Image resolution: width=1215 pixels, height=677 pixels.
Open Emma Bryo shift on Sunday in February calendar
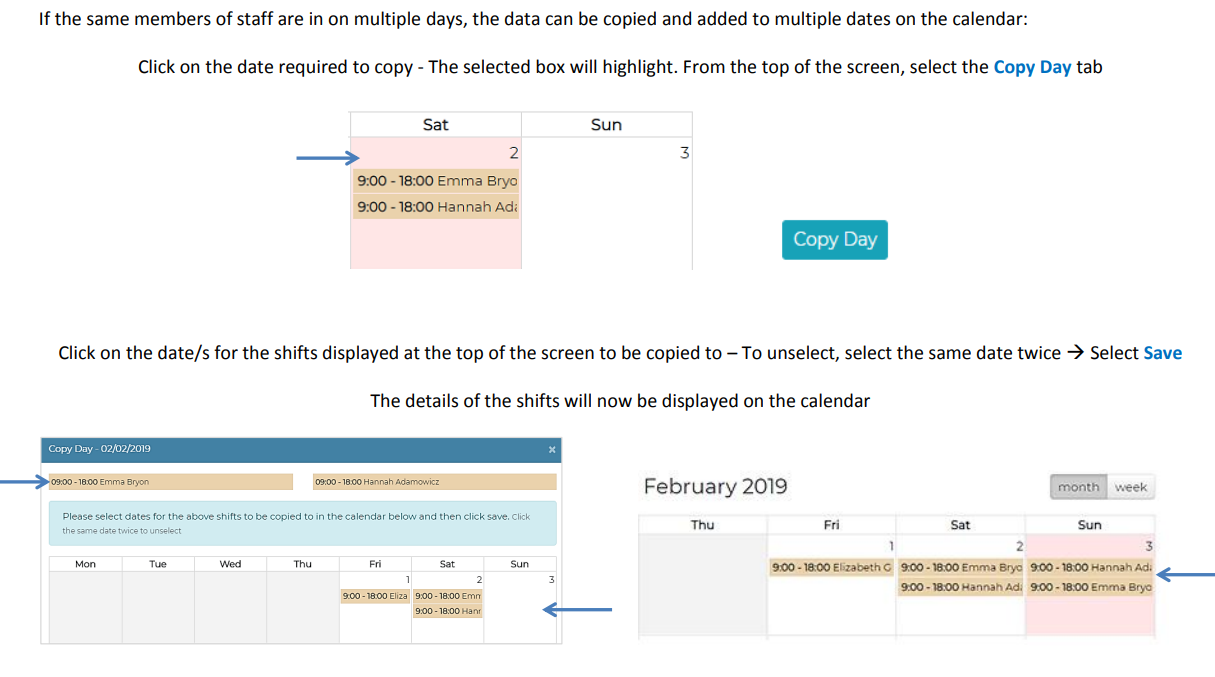[x=1090, y=587]
